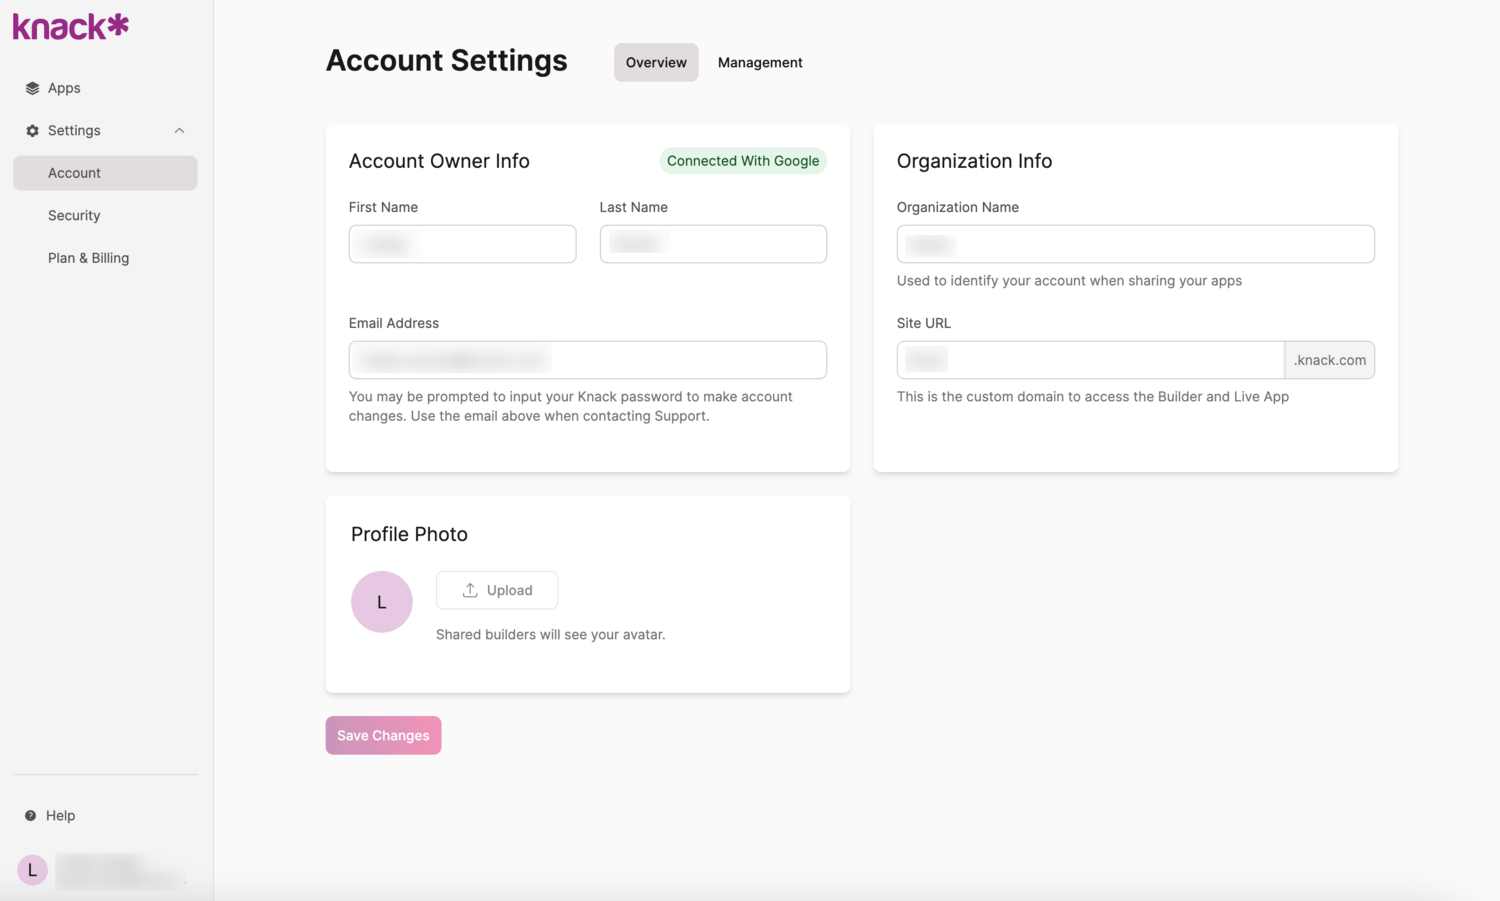Click the Email Address field
This screenshot has width=1500, height=901.
(x=587, y=359)
